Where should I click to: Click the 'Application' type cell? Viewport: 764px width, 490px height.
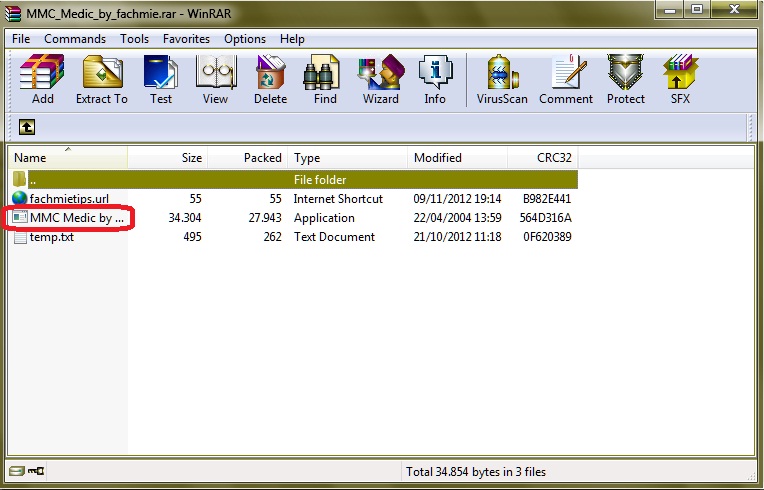tap(324, 218)
